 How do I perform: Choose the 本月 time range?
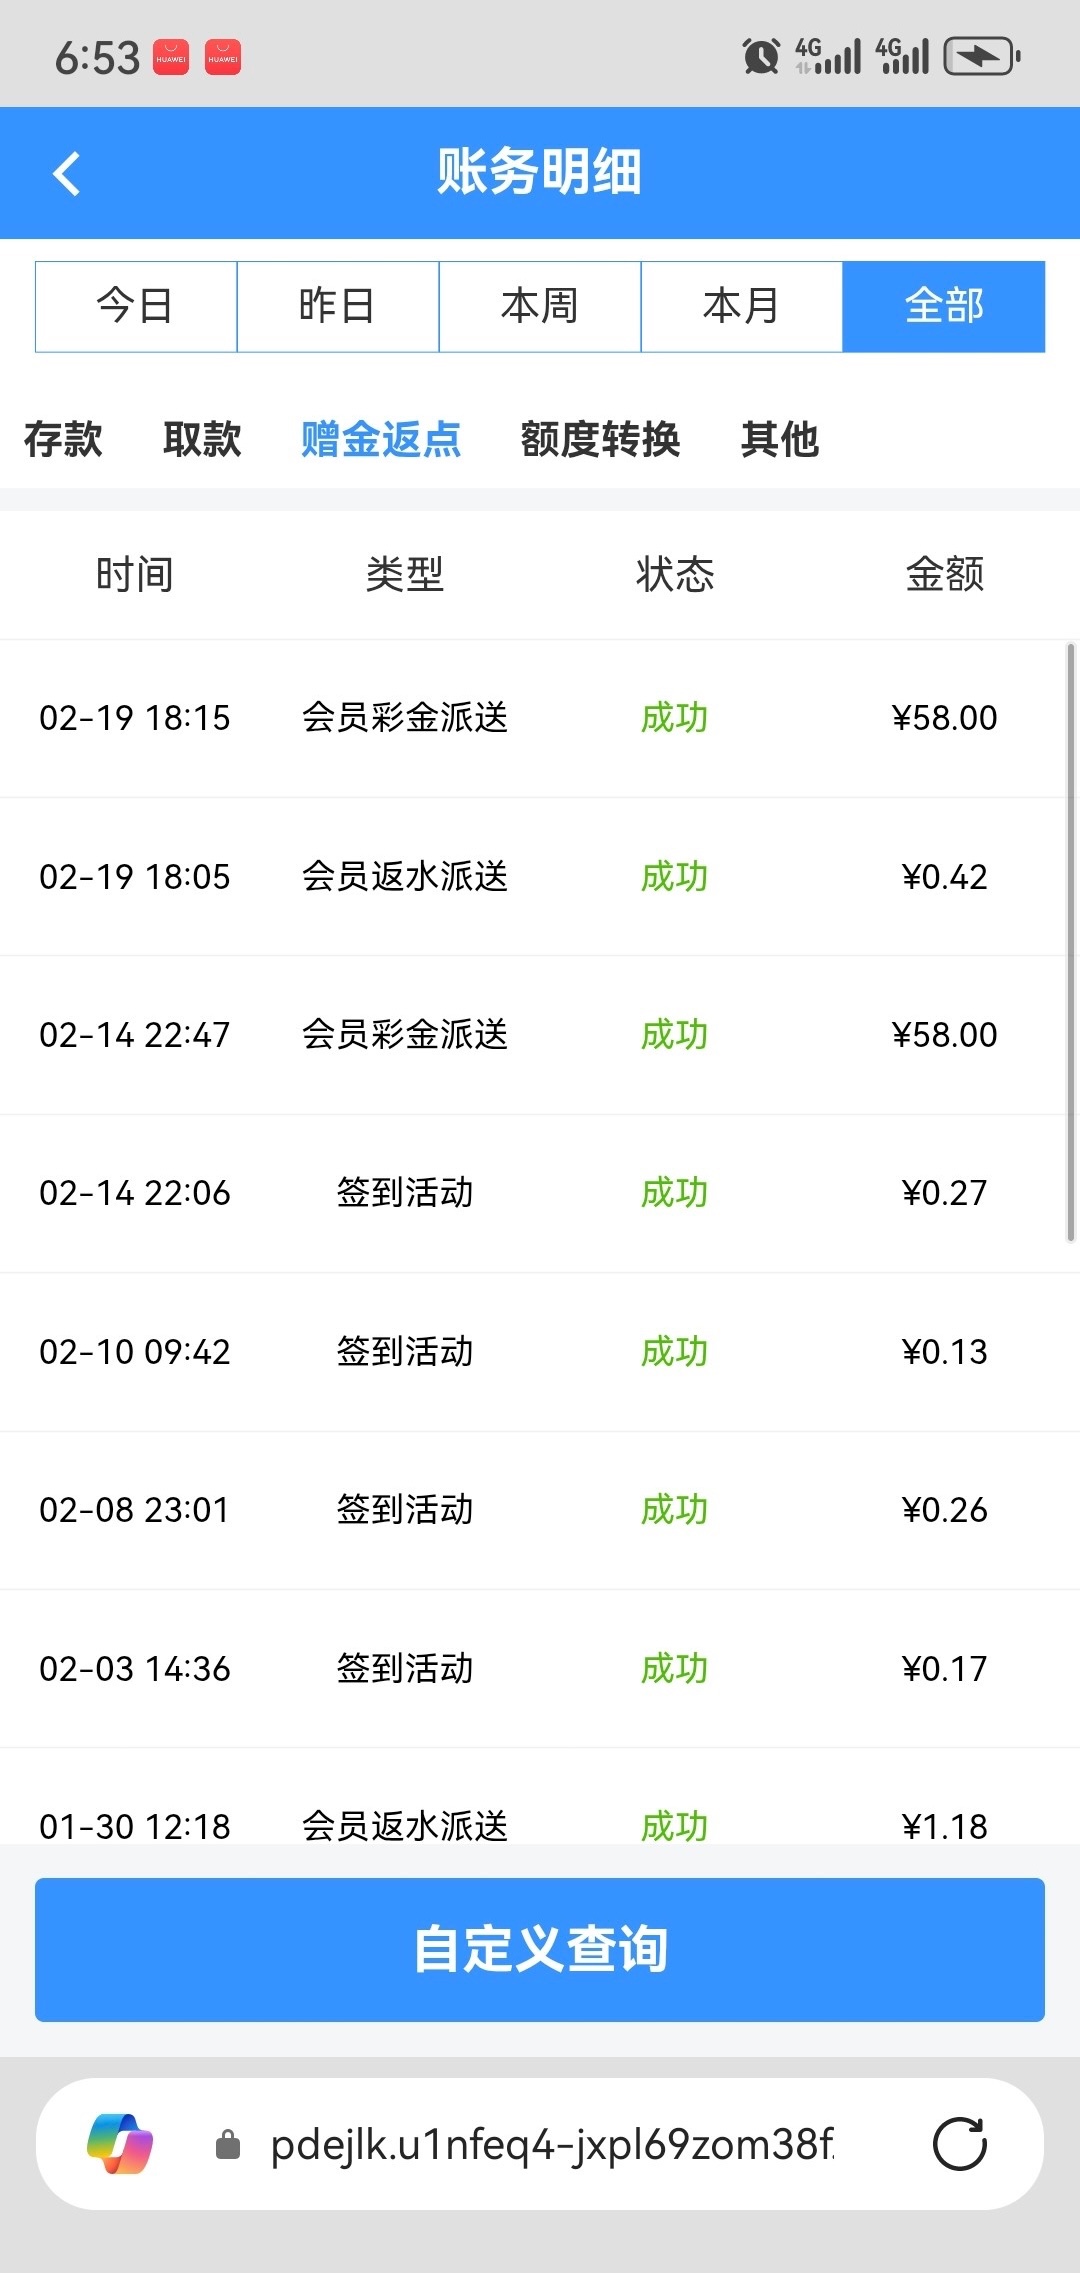pyautogui.click(x=742, y=306)
